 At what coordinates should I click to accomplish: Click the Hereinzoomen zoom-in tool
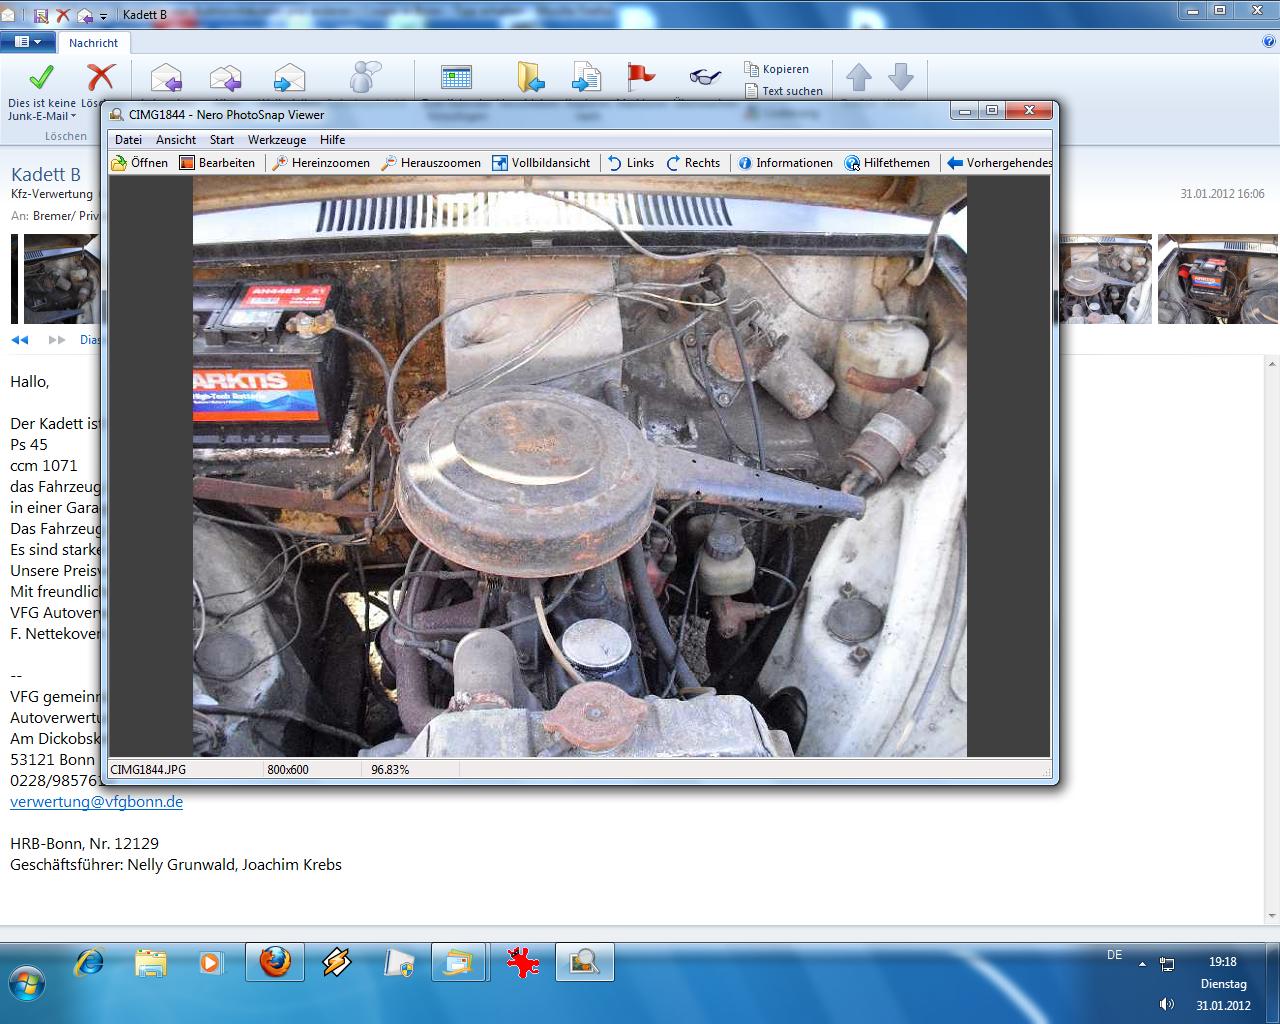coord(321,163)
